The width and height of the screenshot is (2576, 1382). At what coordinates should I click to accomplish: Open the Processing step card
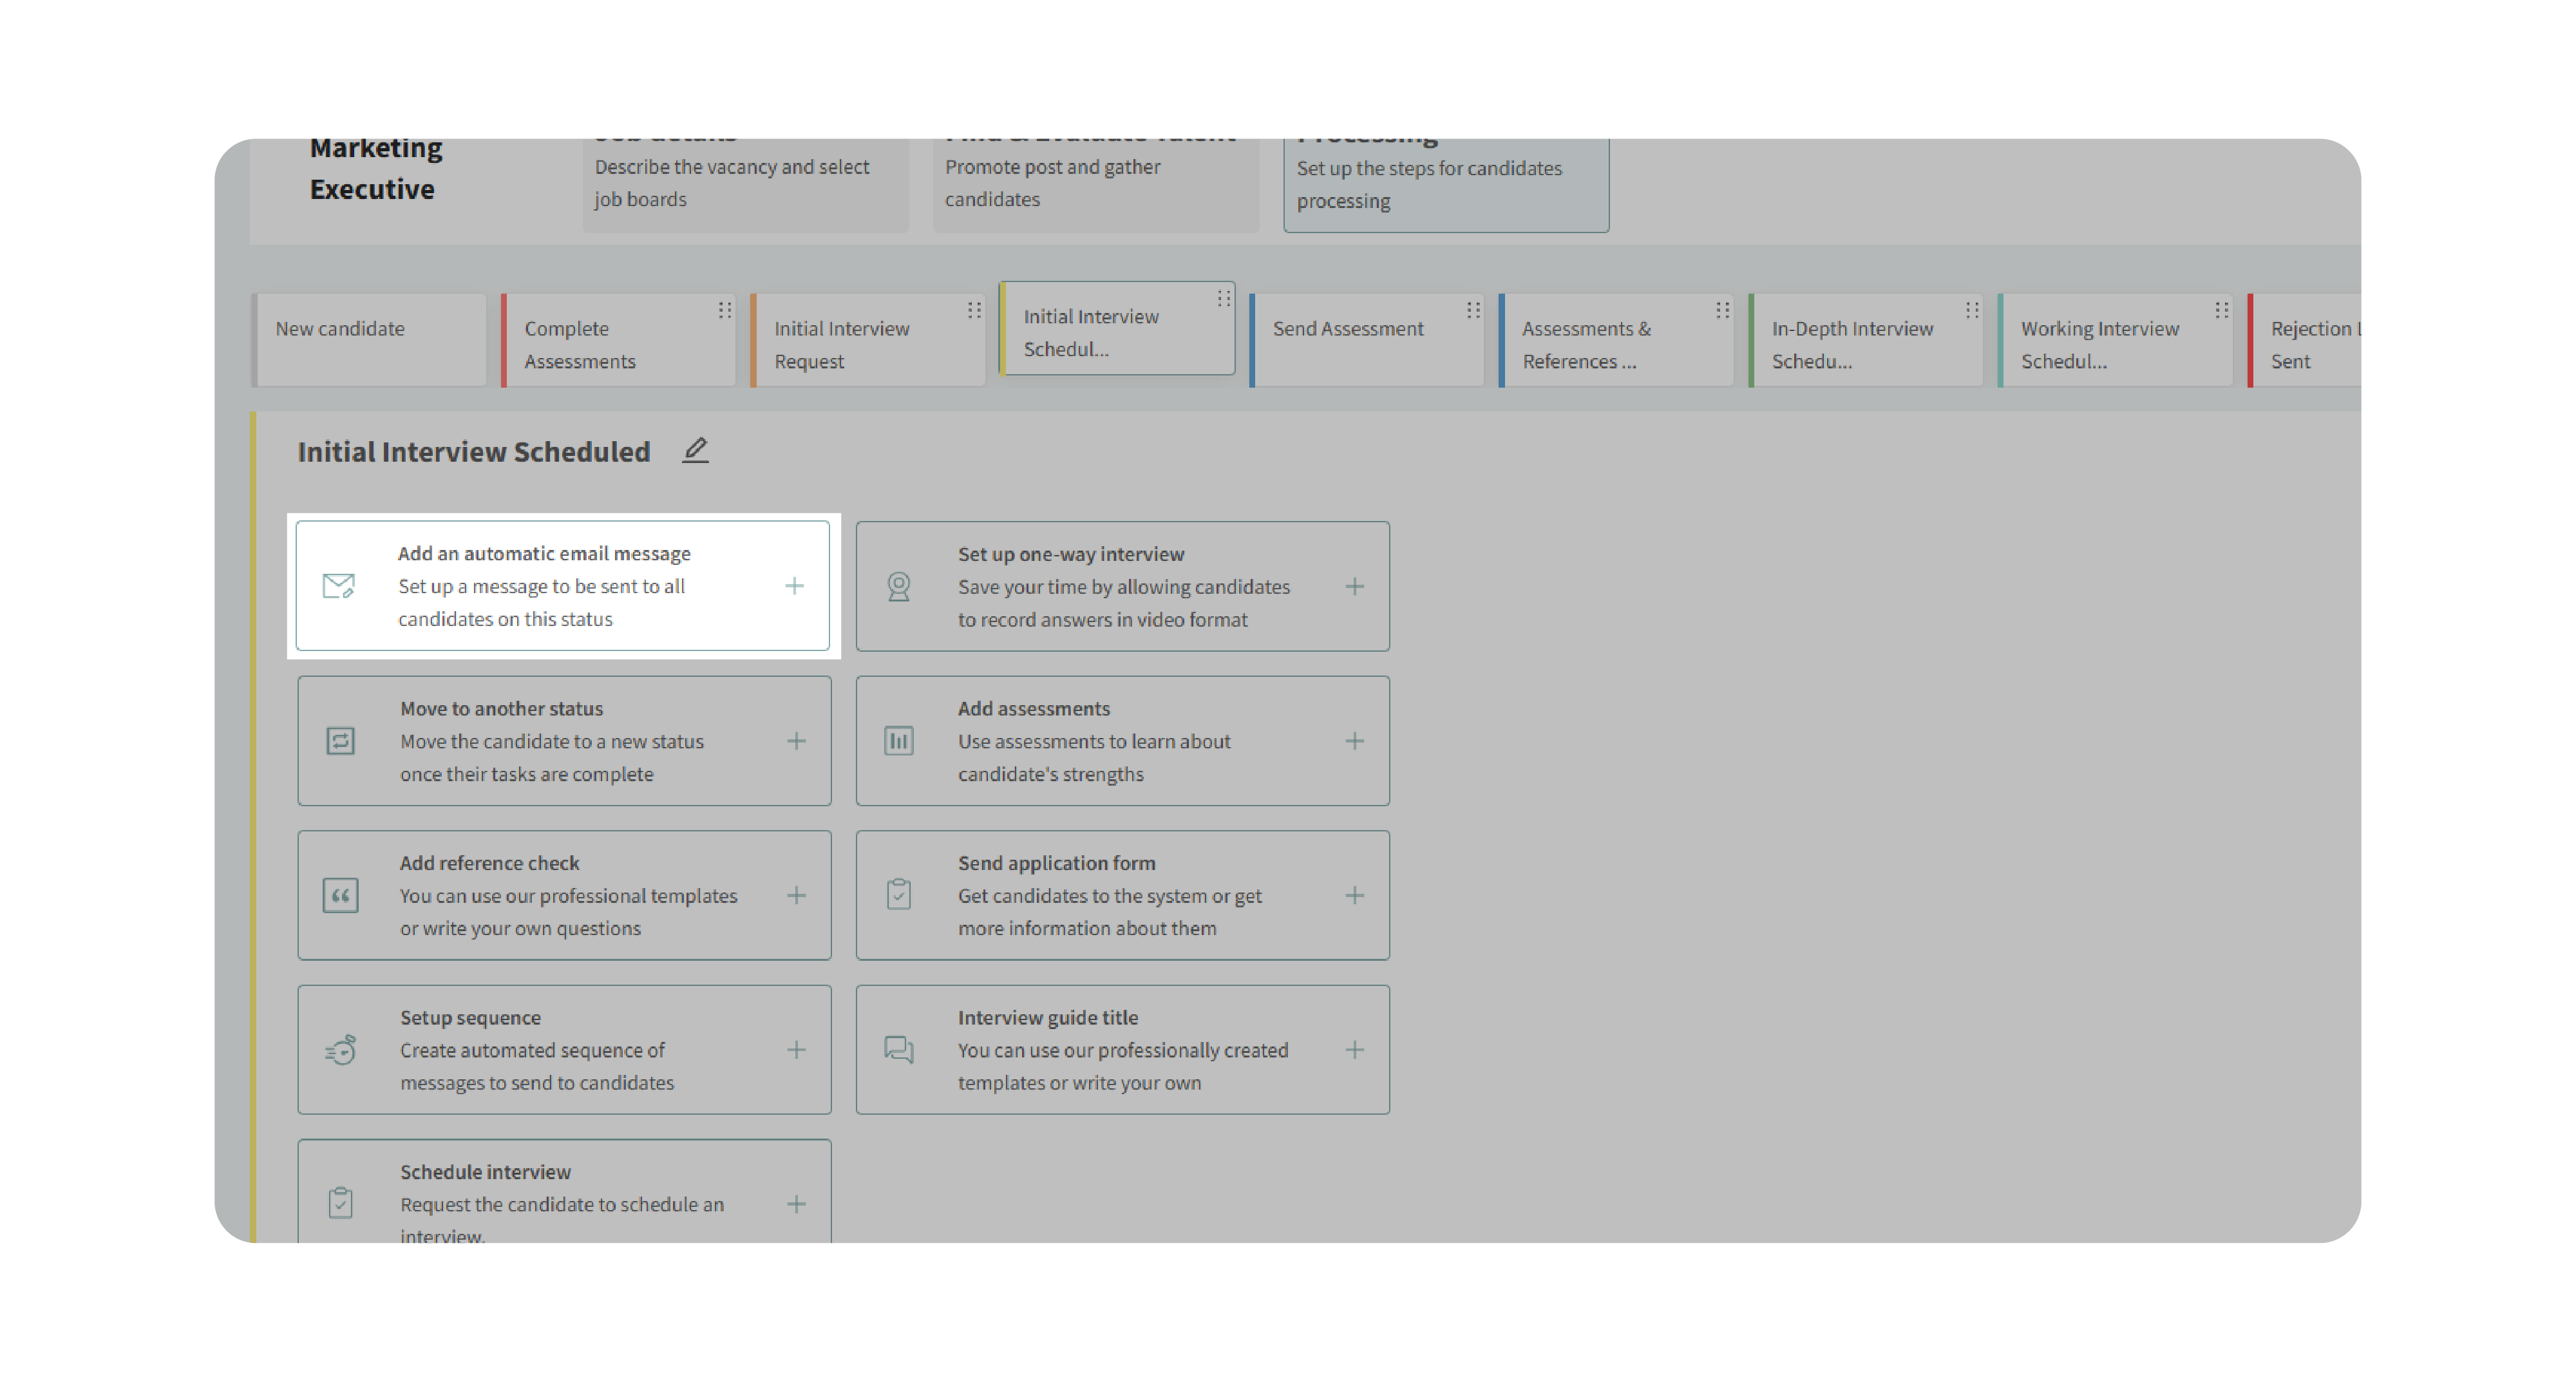pos(1445,184)
